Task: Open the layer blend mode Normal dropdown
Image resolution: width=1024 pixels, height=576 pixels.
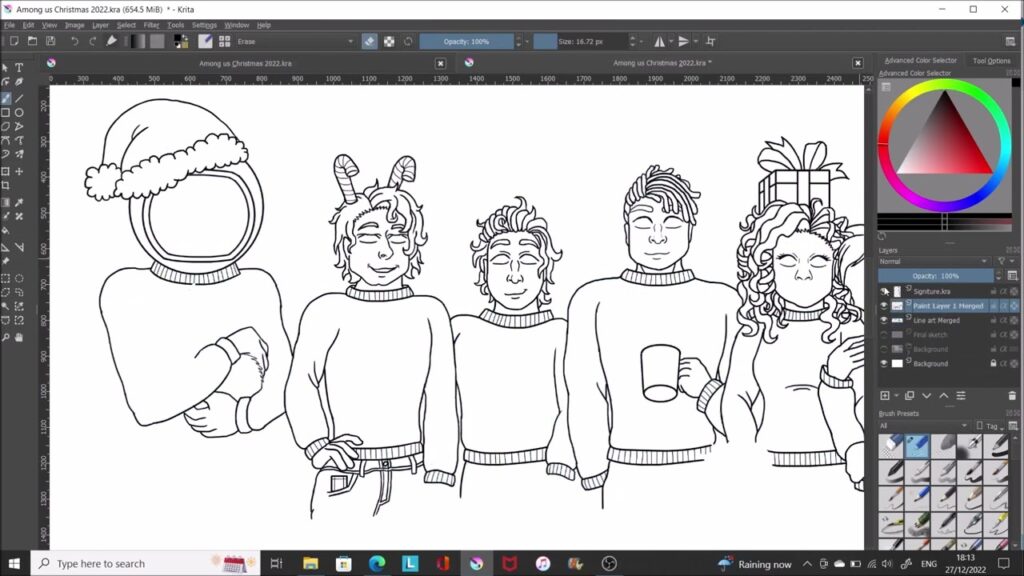Action: tap(934, 261)
